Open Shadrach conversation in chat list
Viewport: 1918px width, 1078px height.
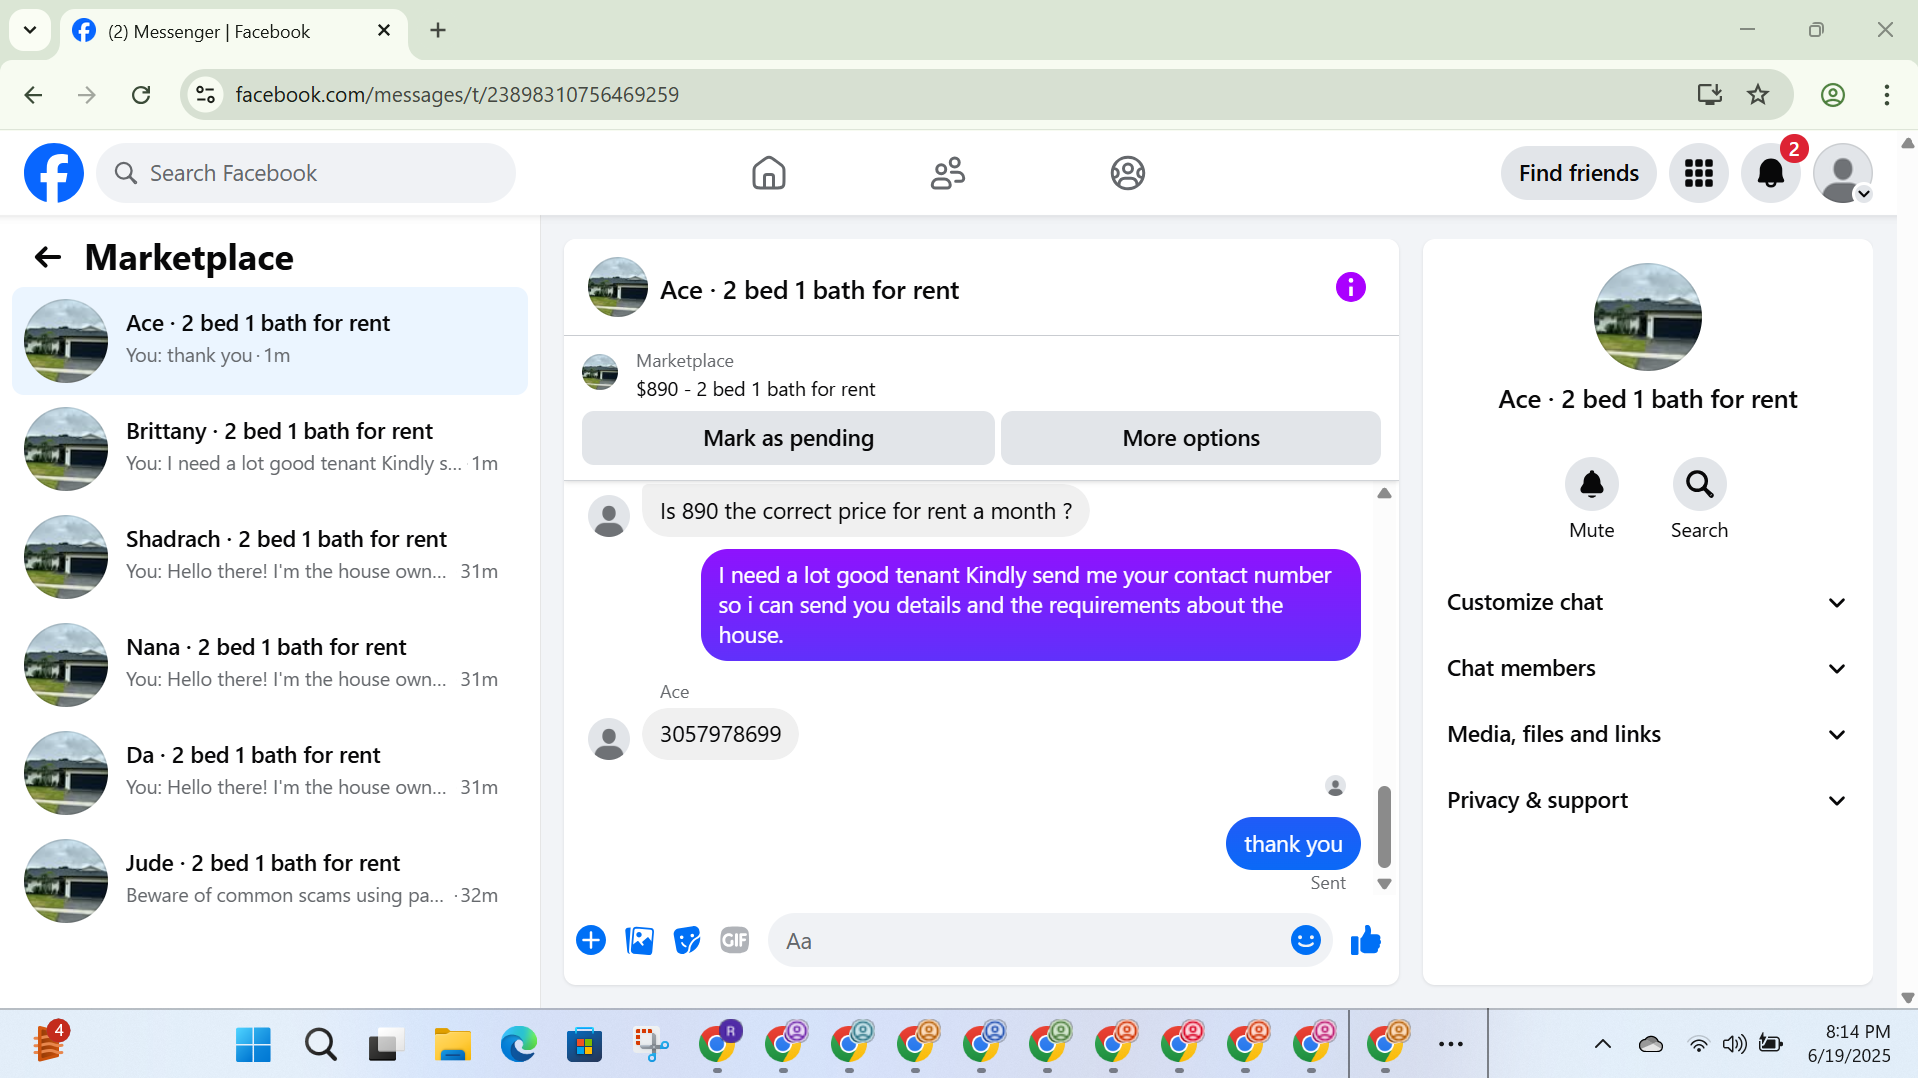coord(270,557)
